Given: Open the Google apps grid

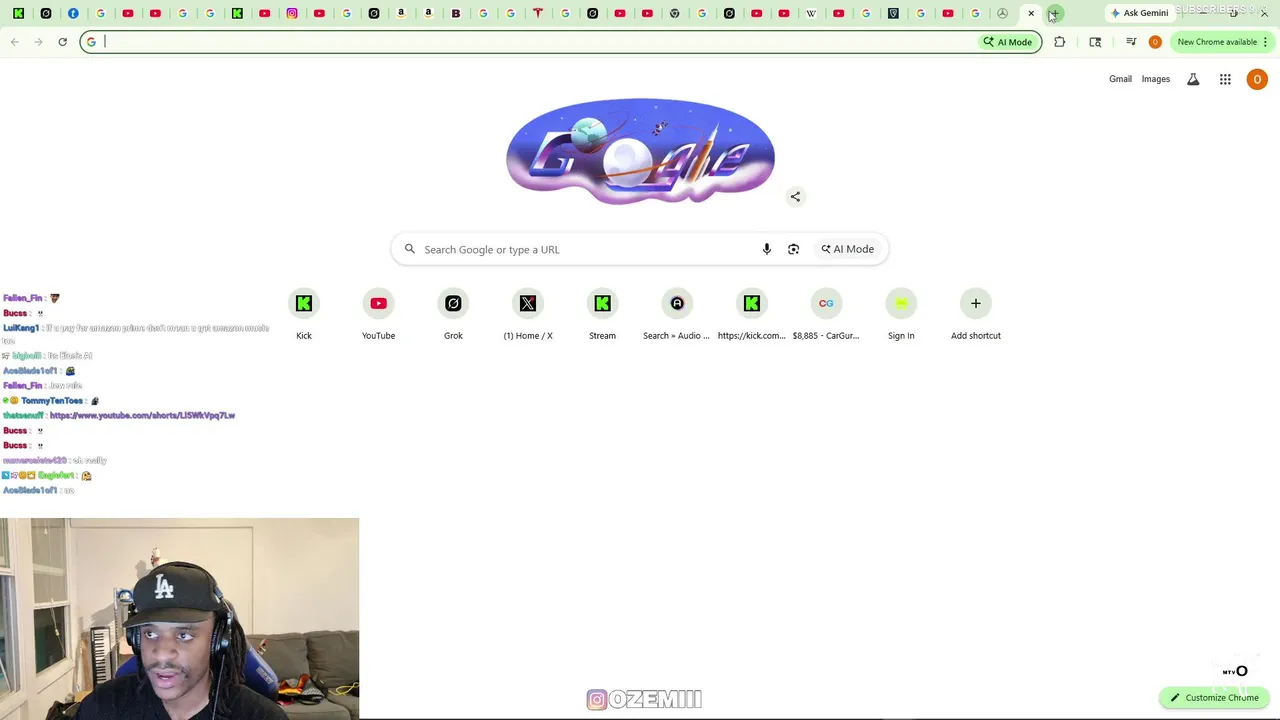Looking at the screenshot, I should click(x=1225, y=79).
